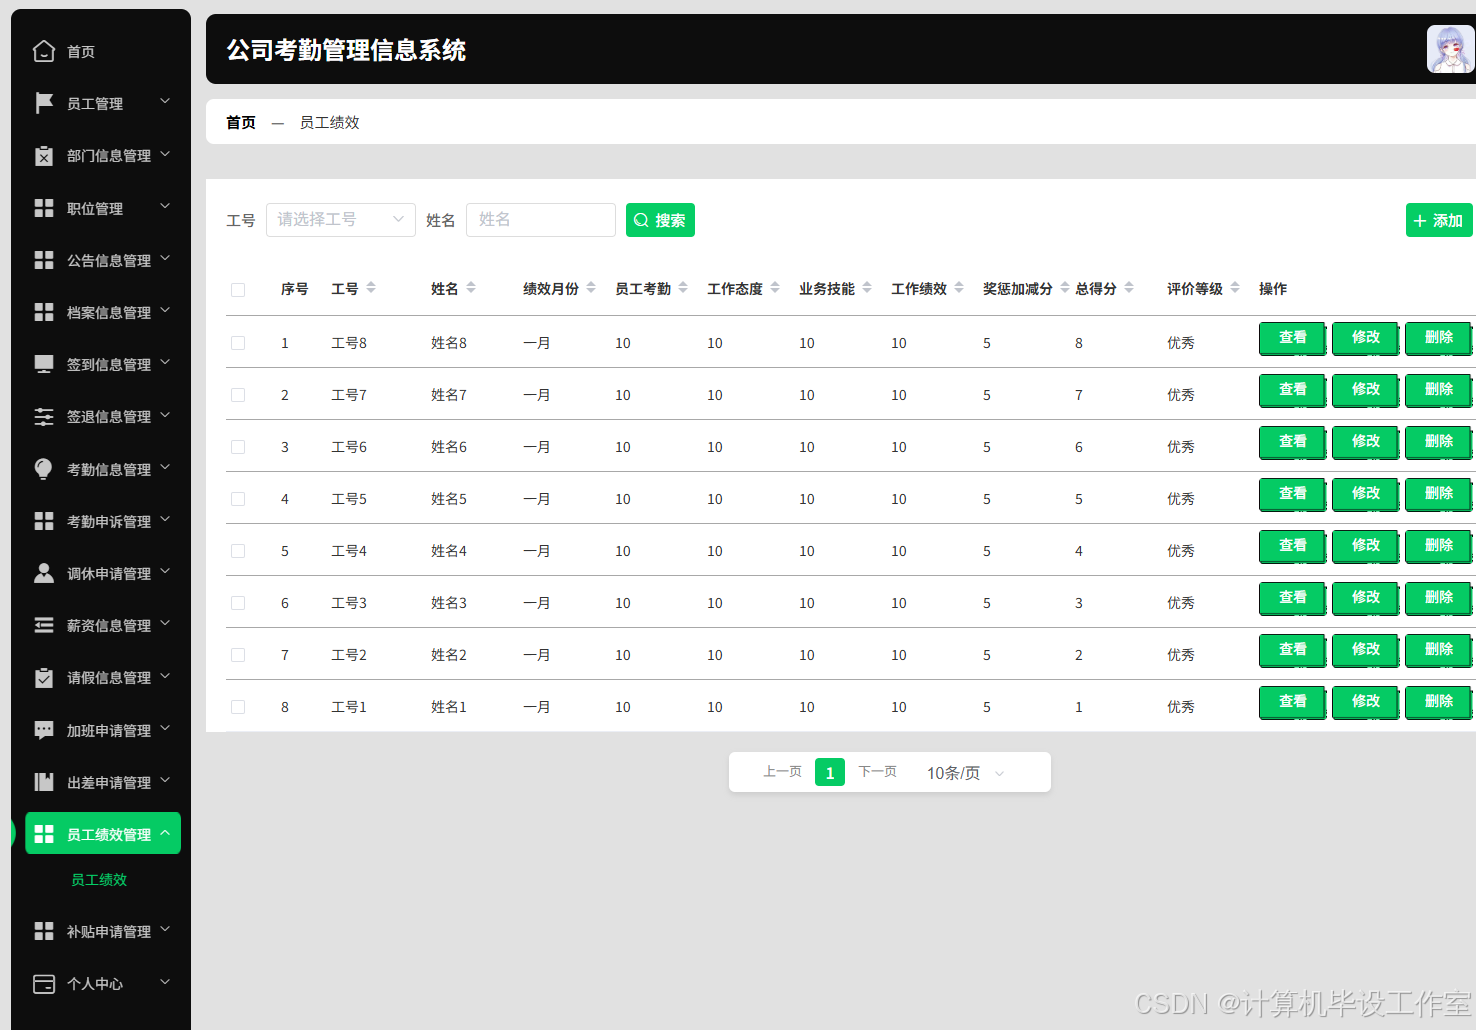Click the grid icon beside 职位管理
The image size is (1476, 1030).
click(x=44, y=208)
